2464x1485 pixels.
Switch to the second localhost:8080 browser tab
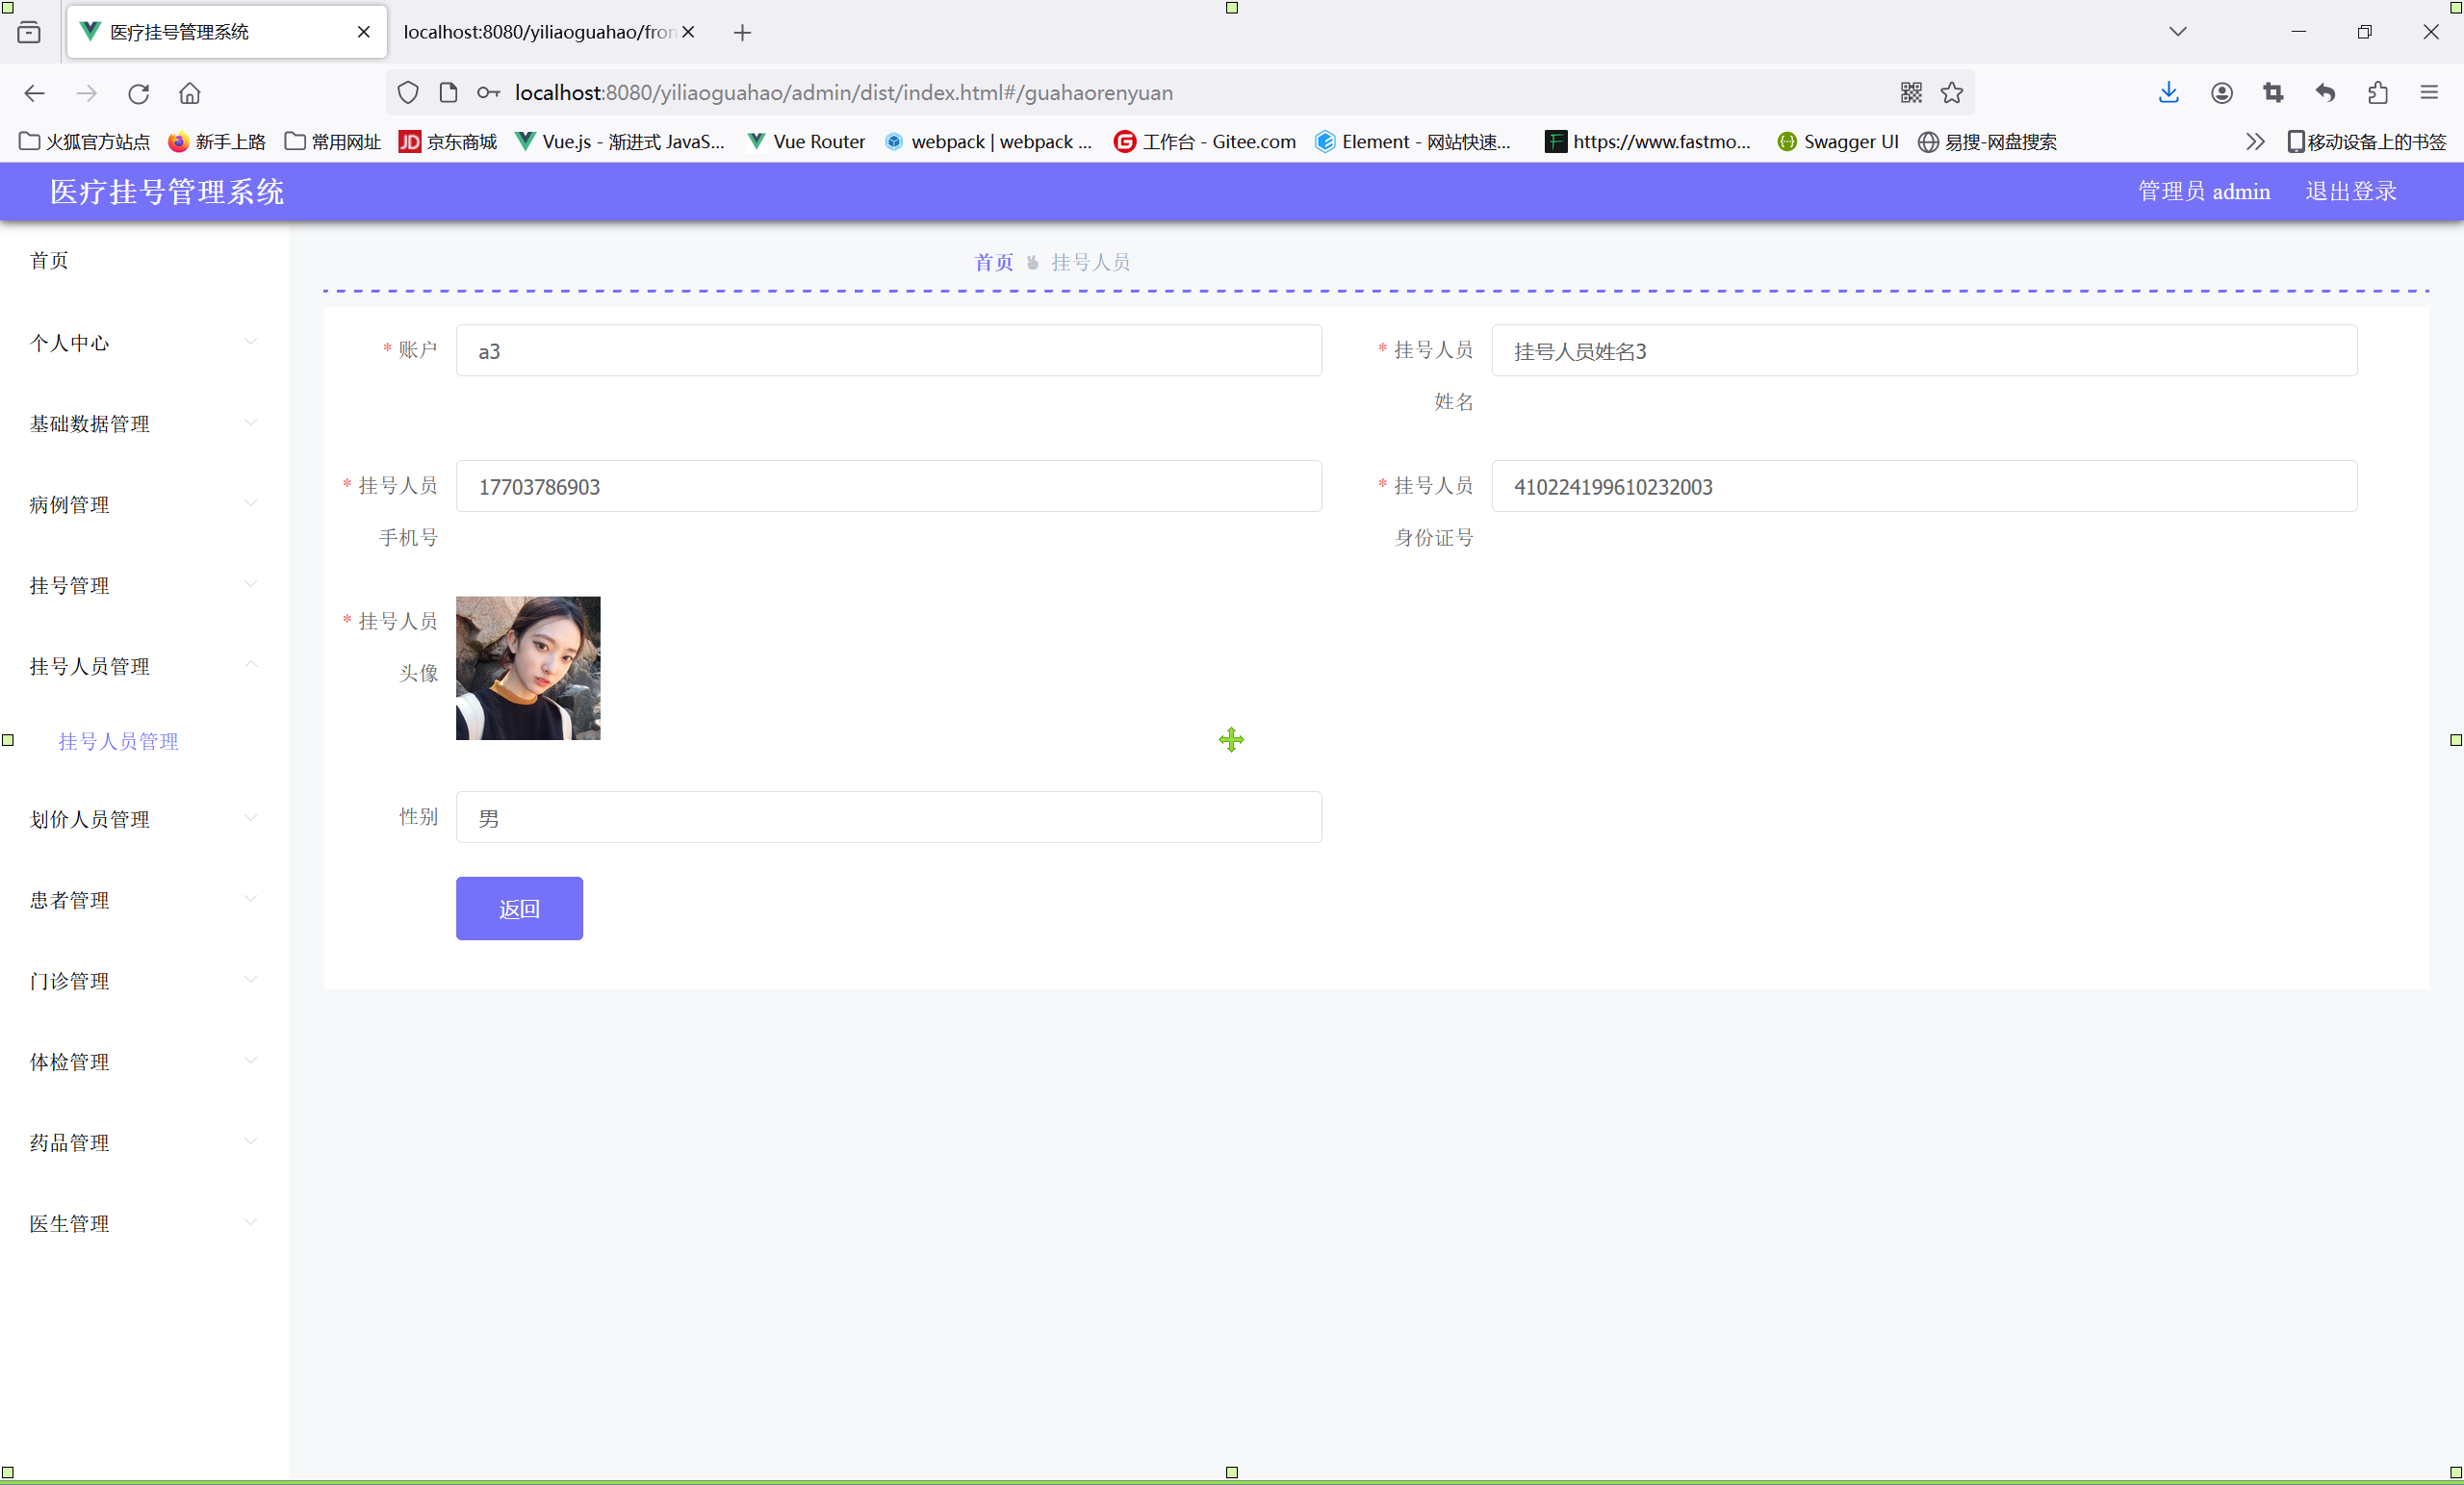(538, 32)
